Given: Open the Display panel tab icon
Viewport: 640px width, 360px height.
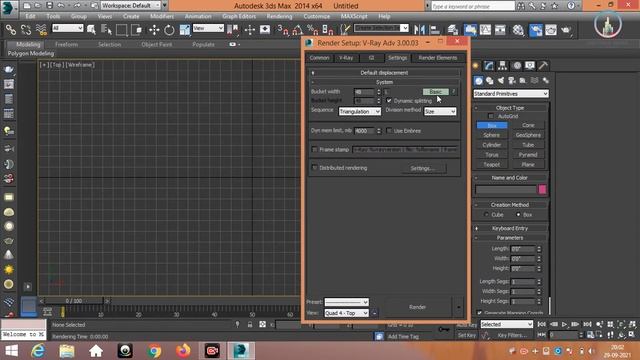Looking at the screenshot, I should click(x=530, y=66).
